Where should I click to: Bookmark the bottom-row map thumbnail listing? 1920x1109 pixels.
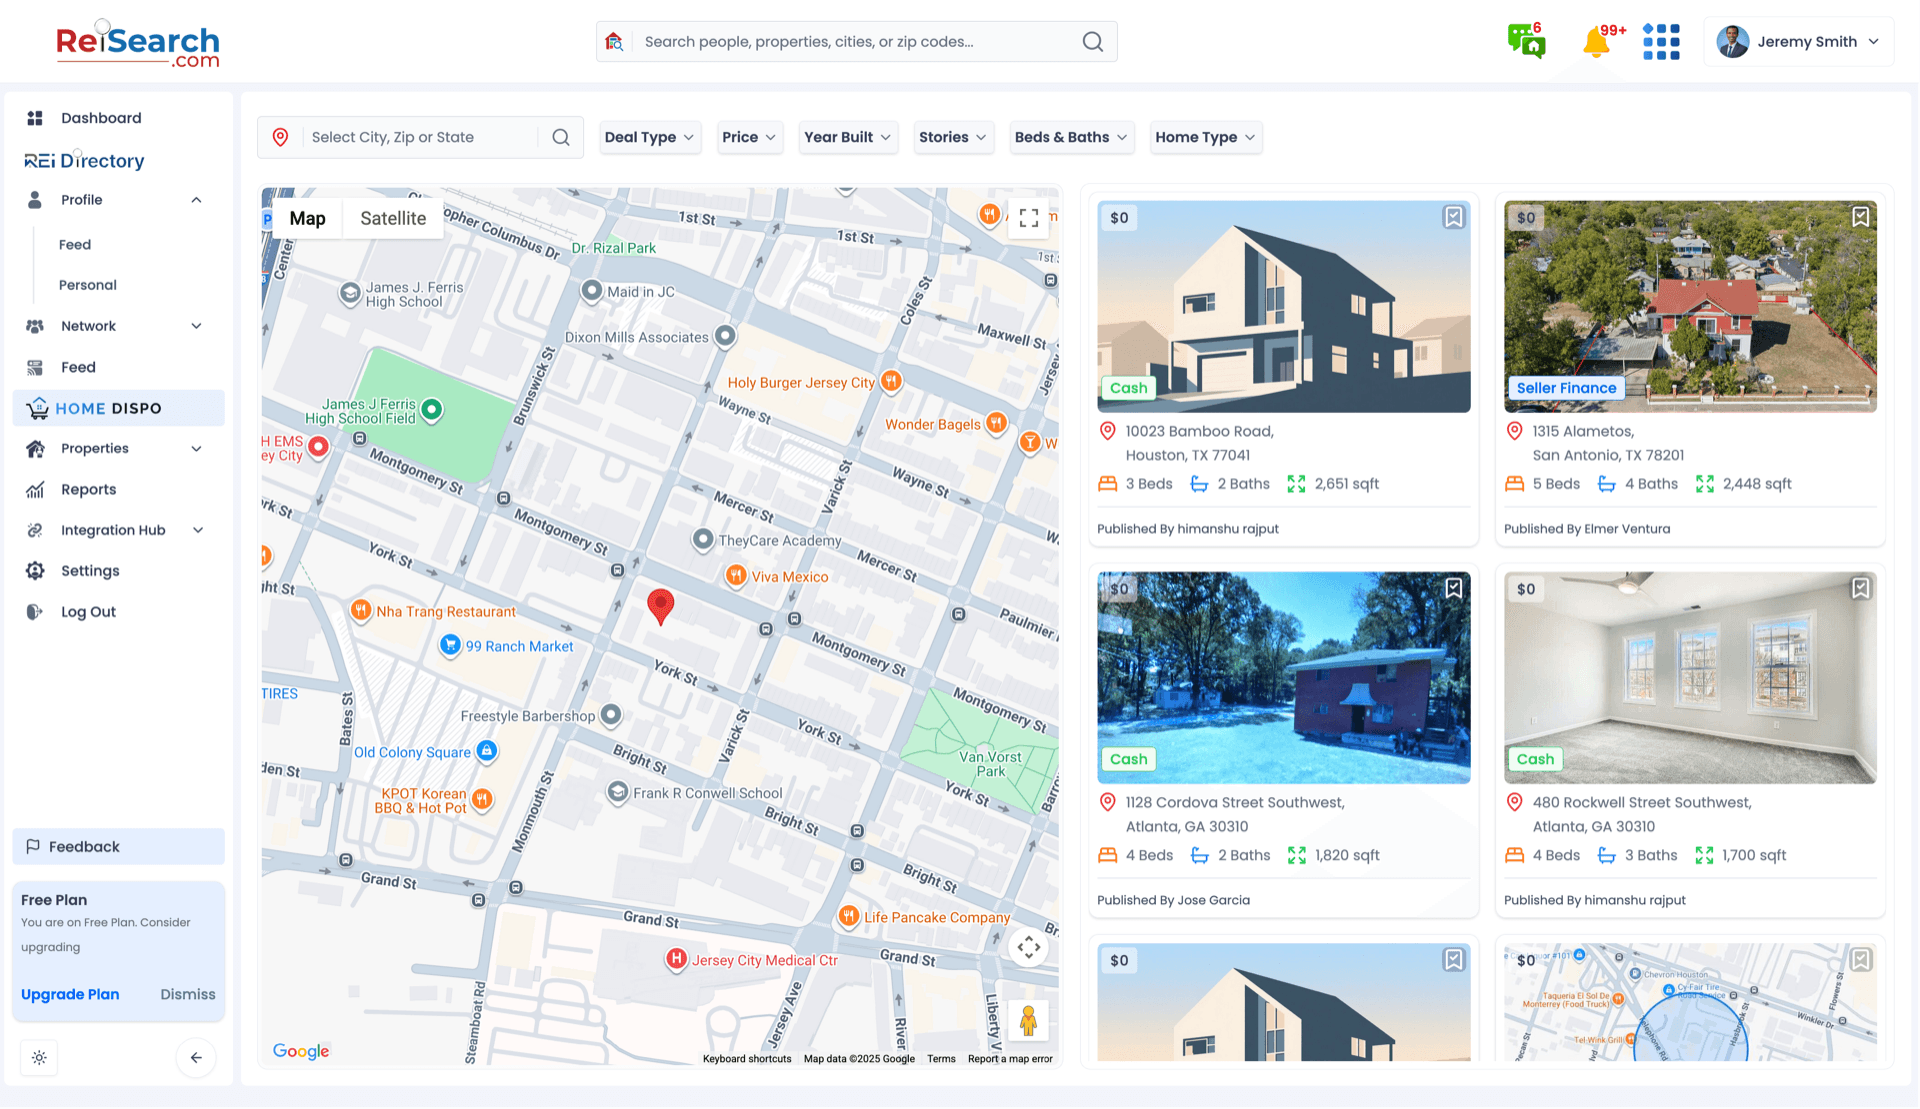(x=1860, y=960)
